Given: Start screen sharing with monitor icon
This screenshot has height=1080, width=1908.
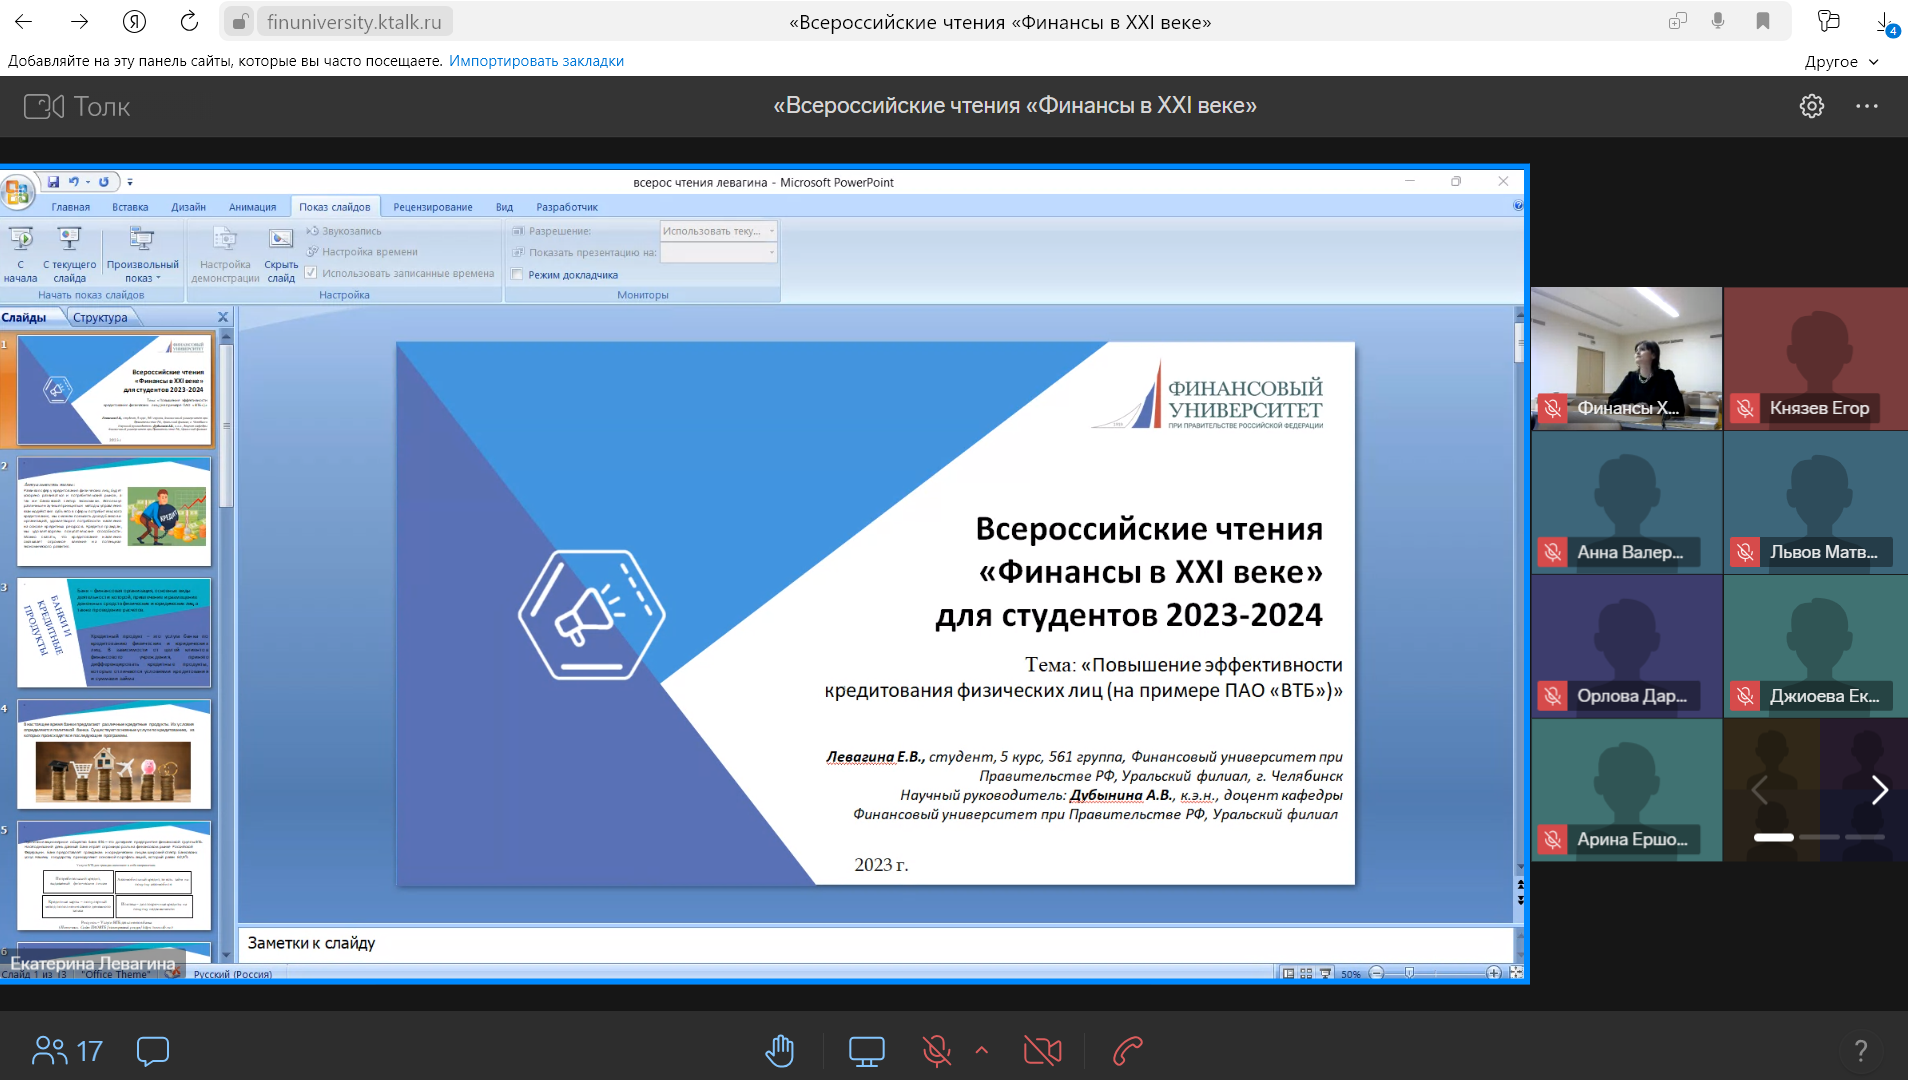Looking at the screenshot, I should tap(866, 1050).
